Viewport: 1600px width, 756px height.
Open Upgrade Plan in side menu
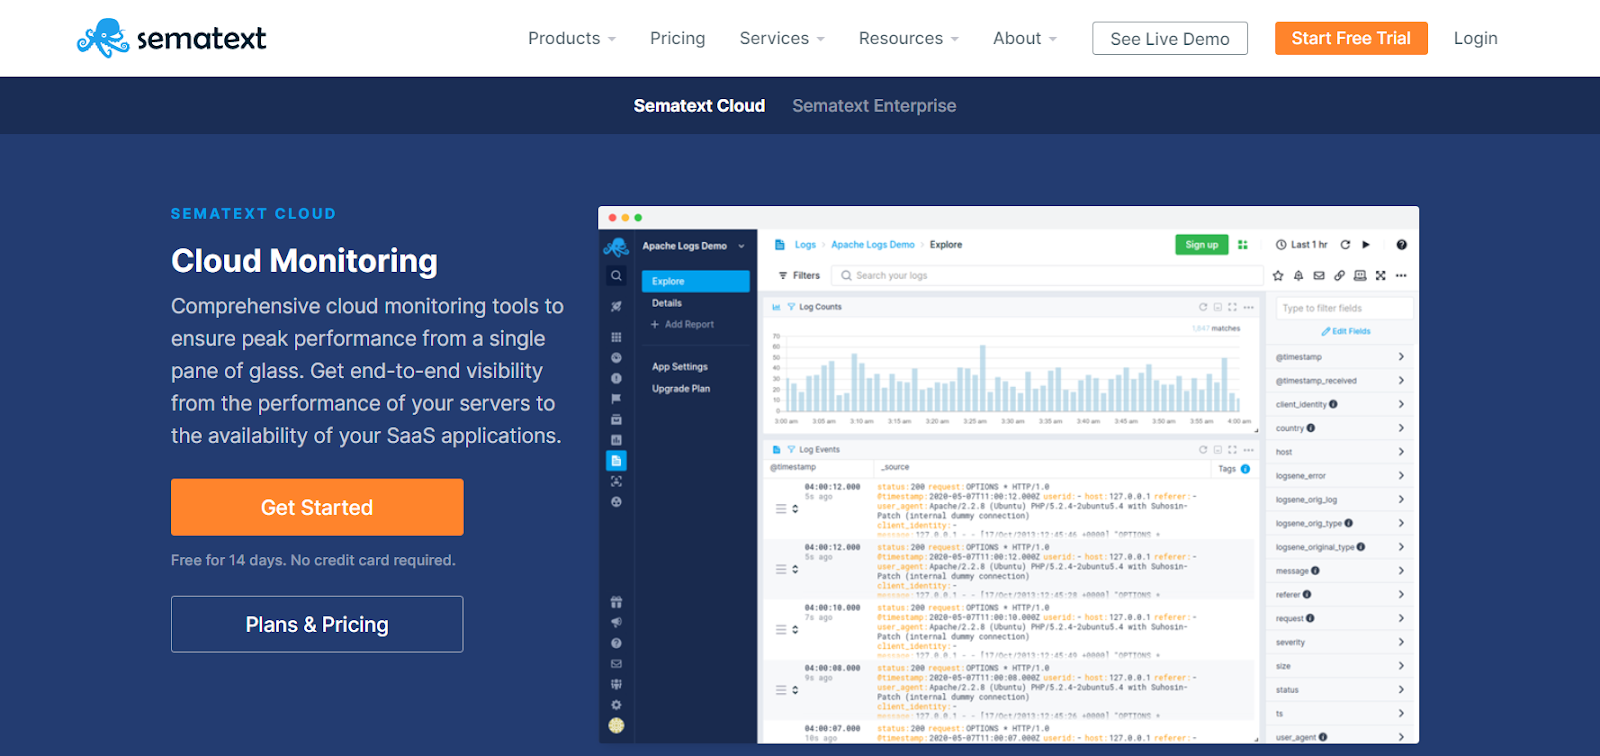tap(681, 389)
